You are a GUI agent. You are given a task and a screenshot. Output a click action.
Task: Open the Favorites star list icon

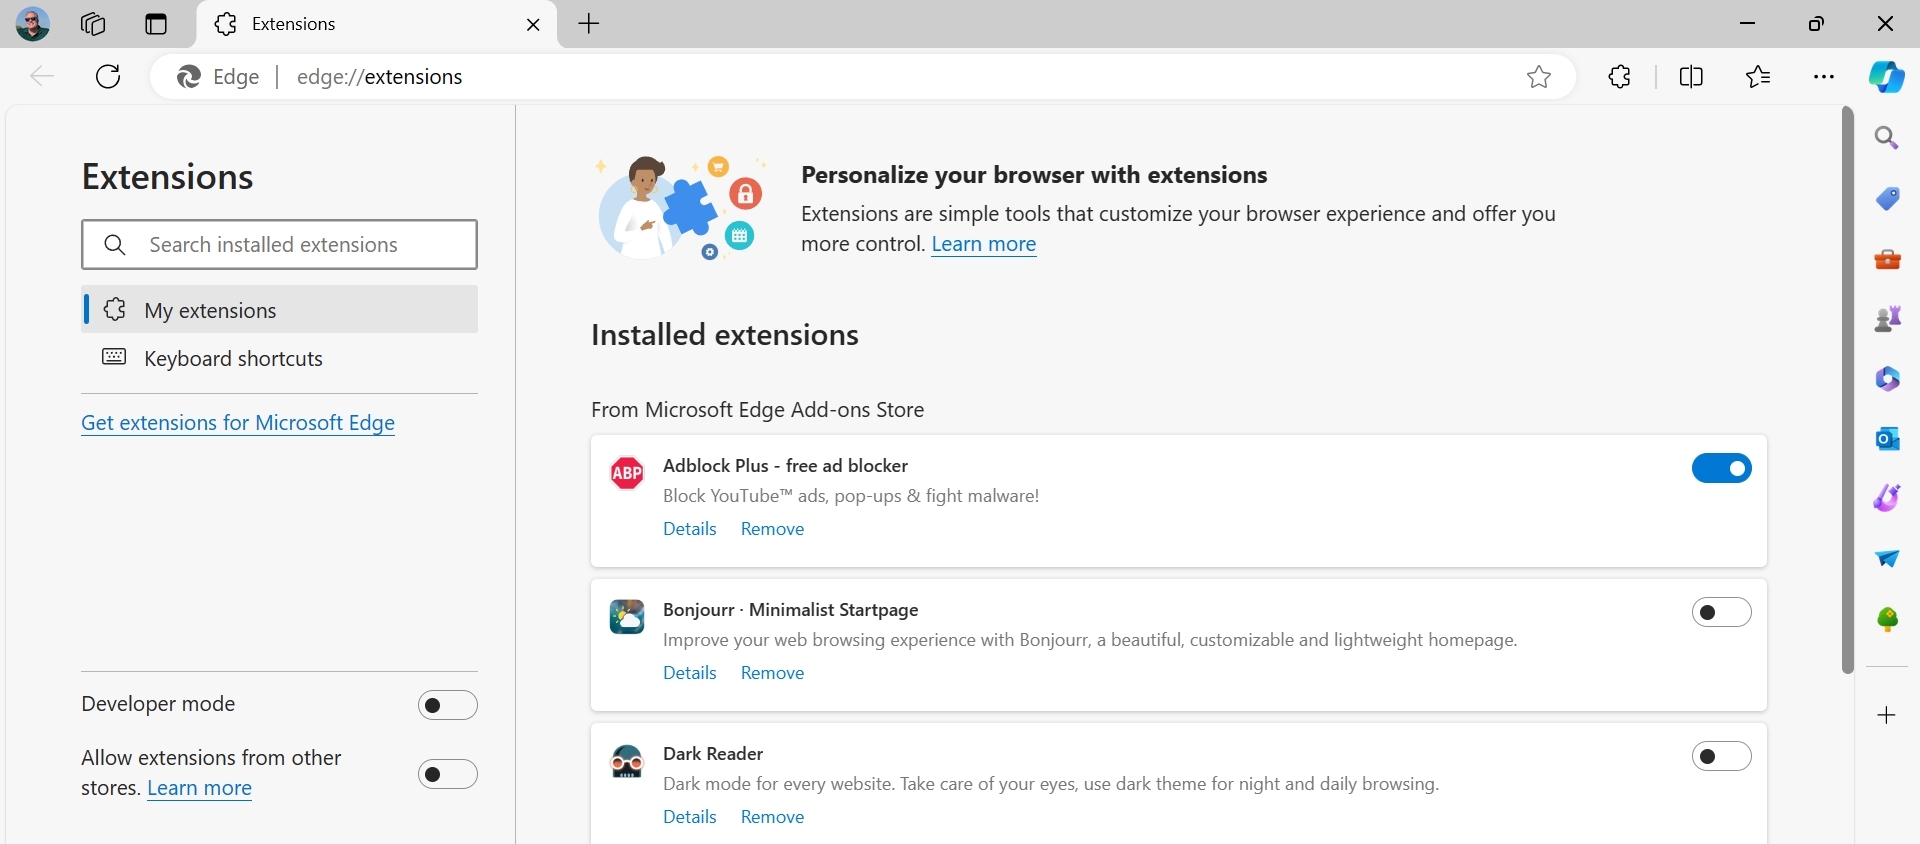click(1758, 77)
